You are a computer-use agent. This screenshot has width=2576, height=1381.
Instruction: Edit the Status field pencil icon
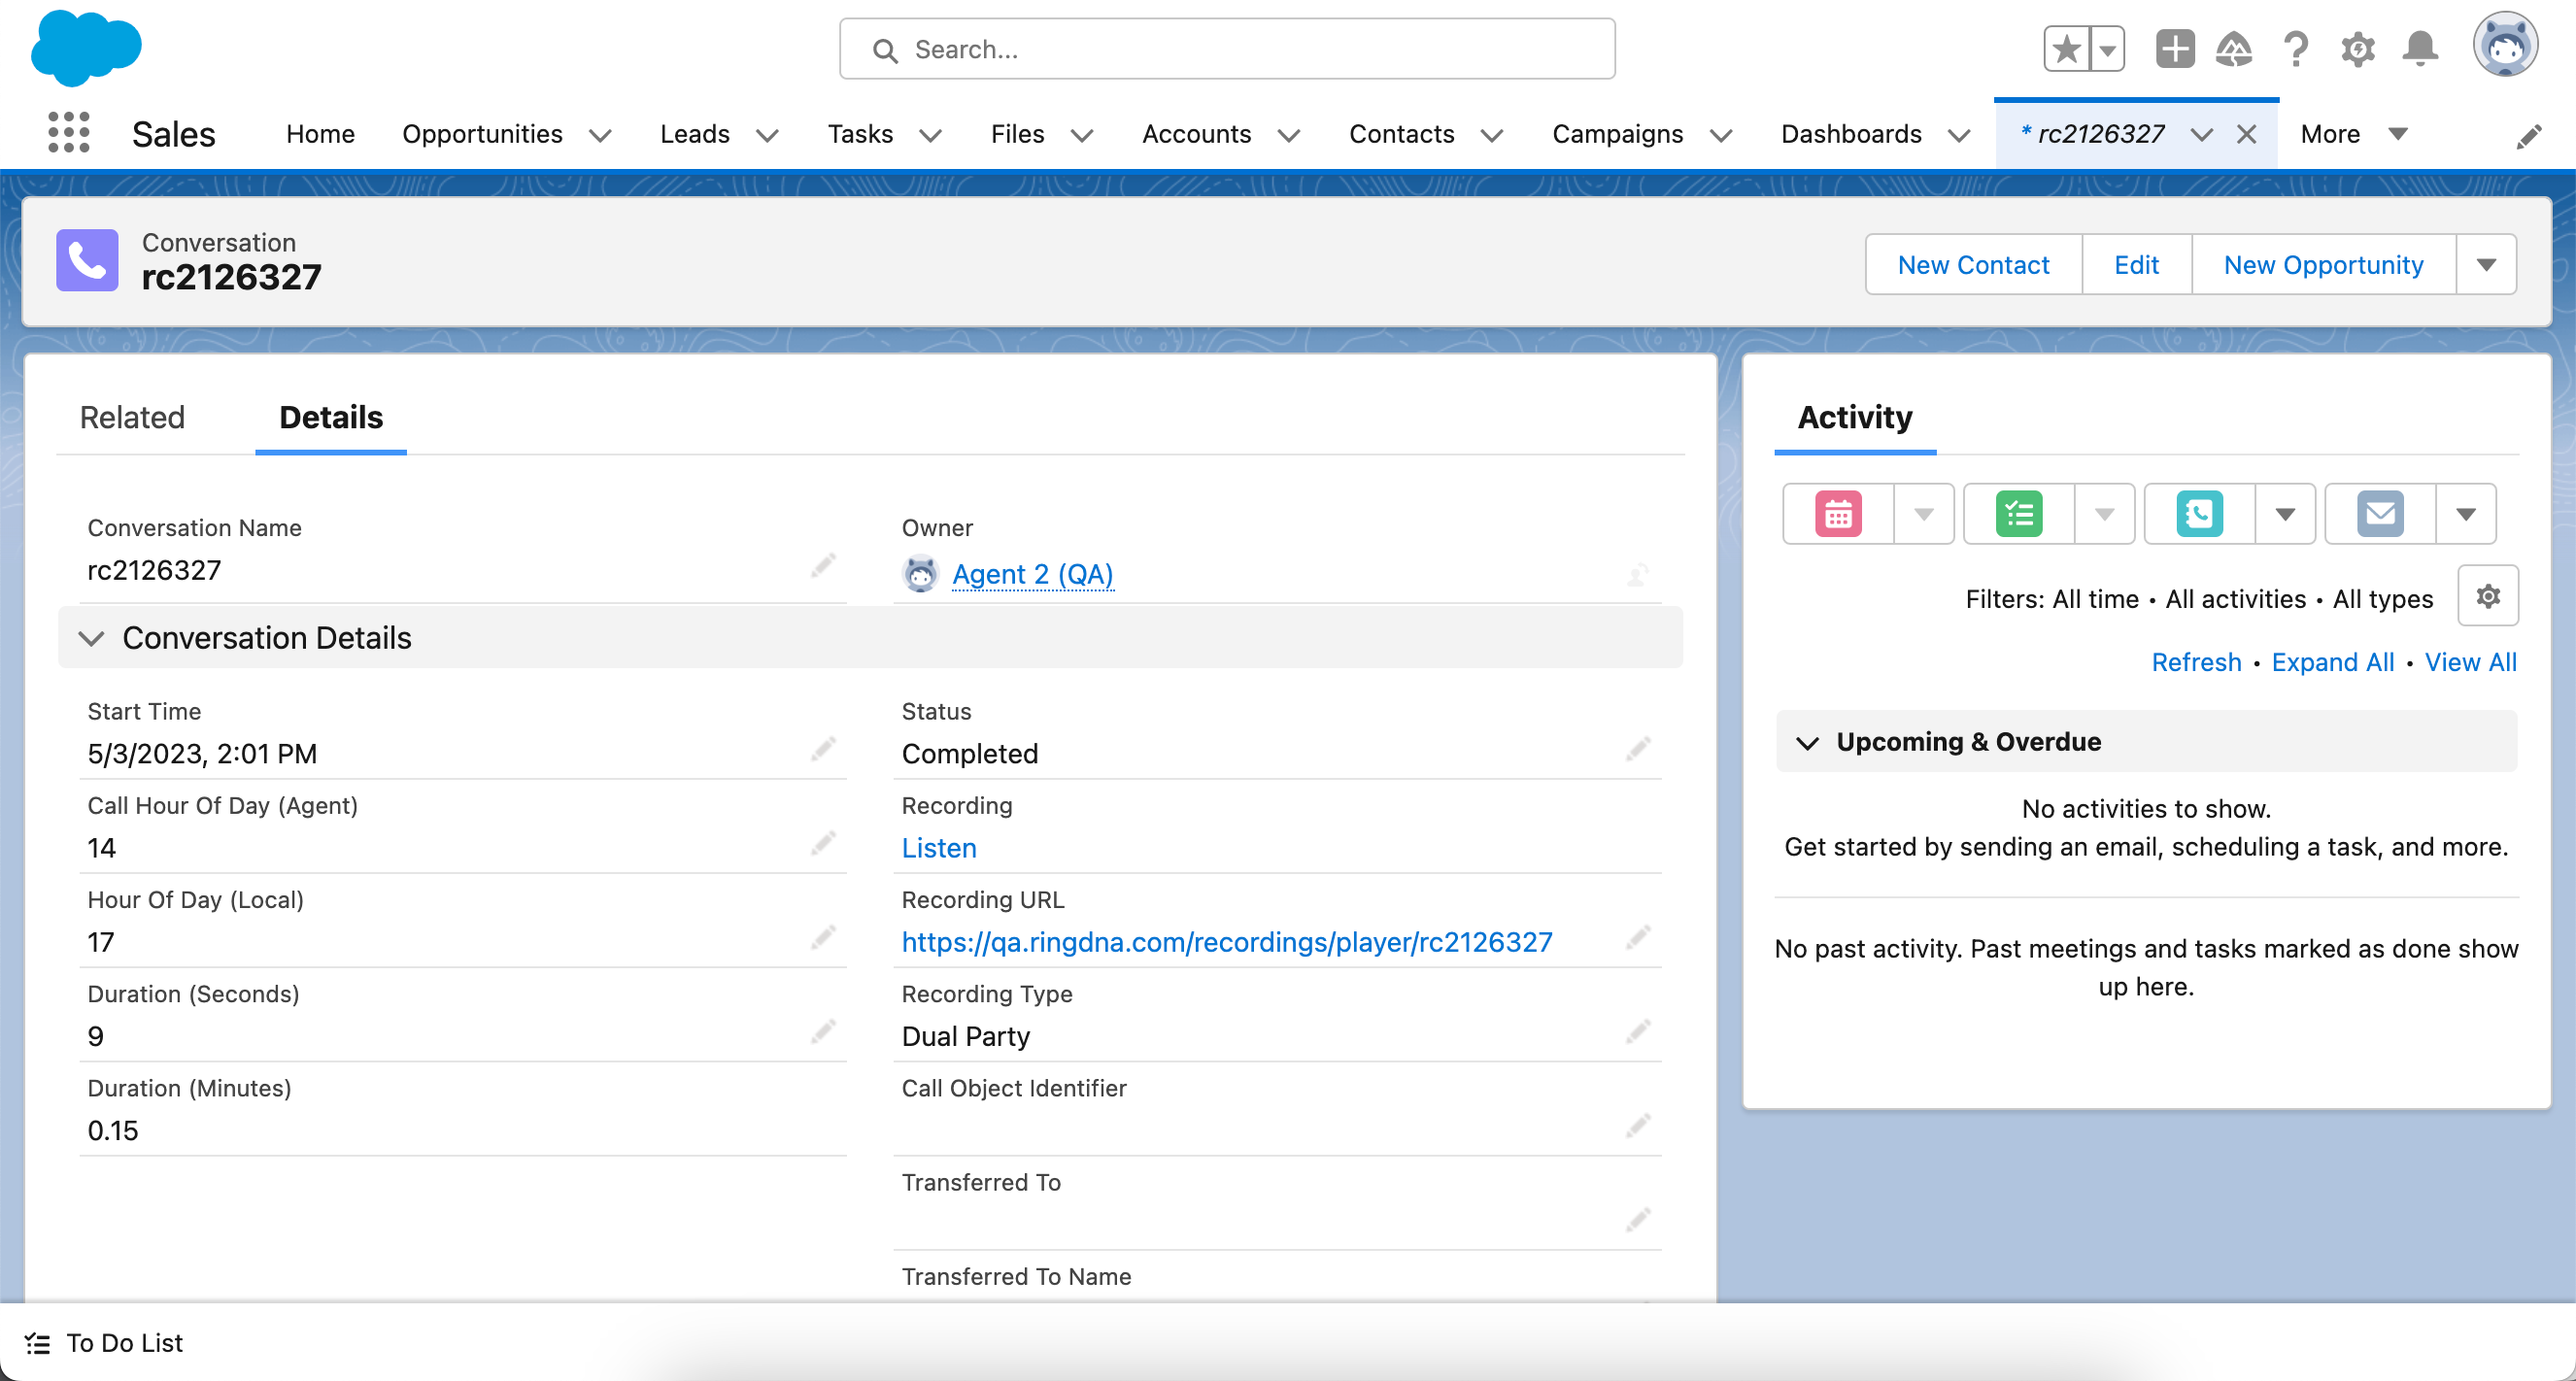(1637, 750)
